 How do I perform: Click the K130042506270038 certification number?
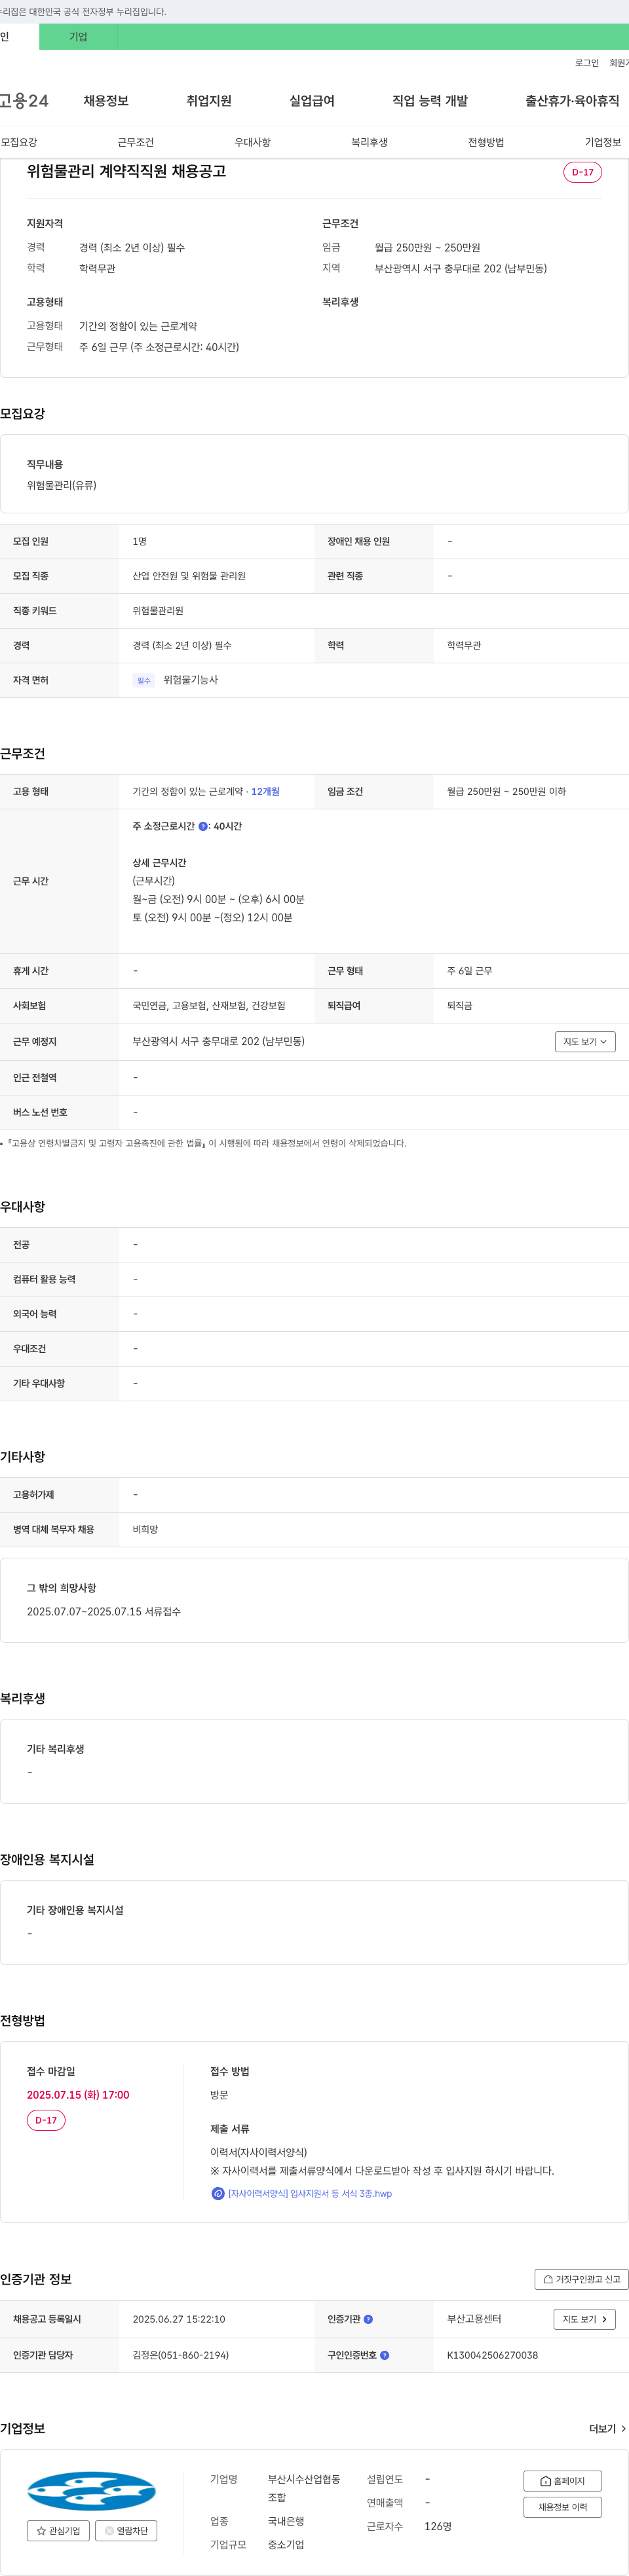tap(492, 2355)
